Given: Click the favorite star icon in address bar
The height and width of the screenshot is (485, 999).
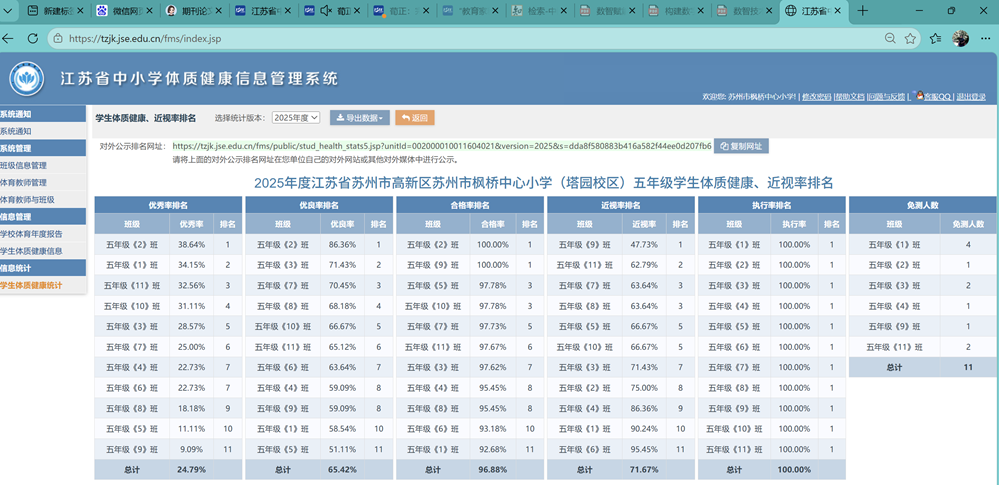Looking at the screenshot, I should tap(910, 39).
